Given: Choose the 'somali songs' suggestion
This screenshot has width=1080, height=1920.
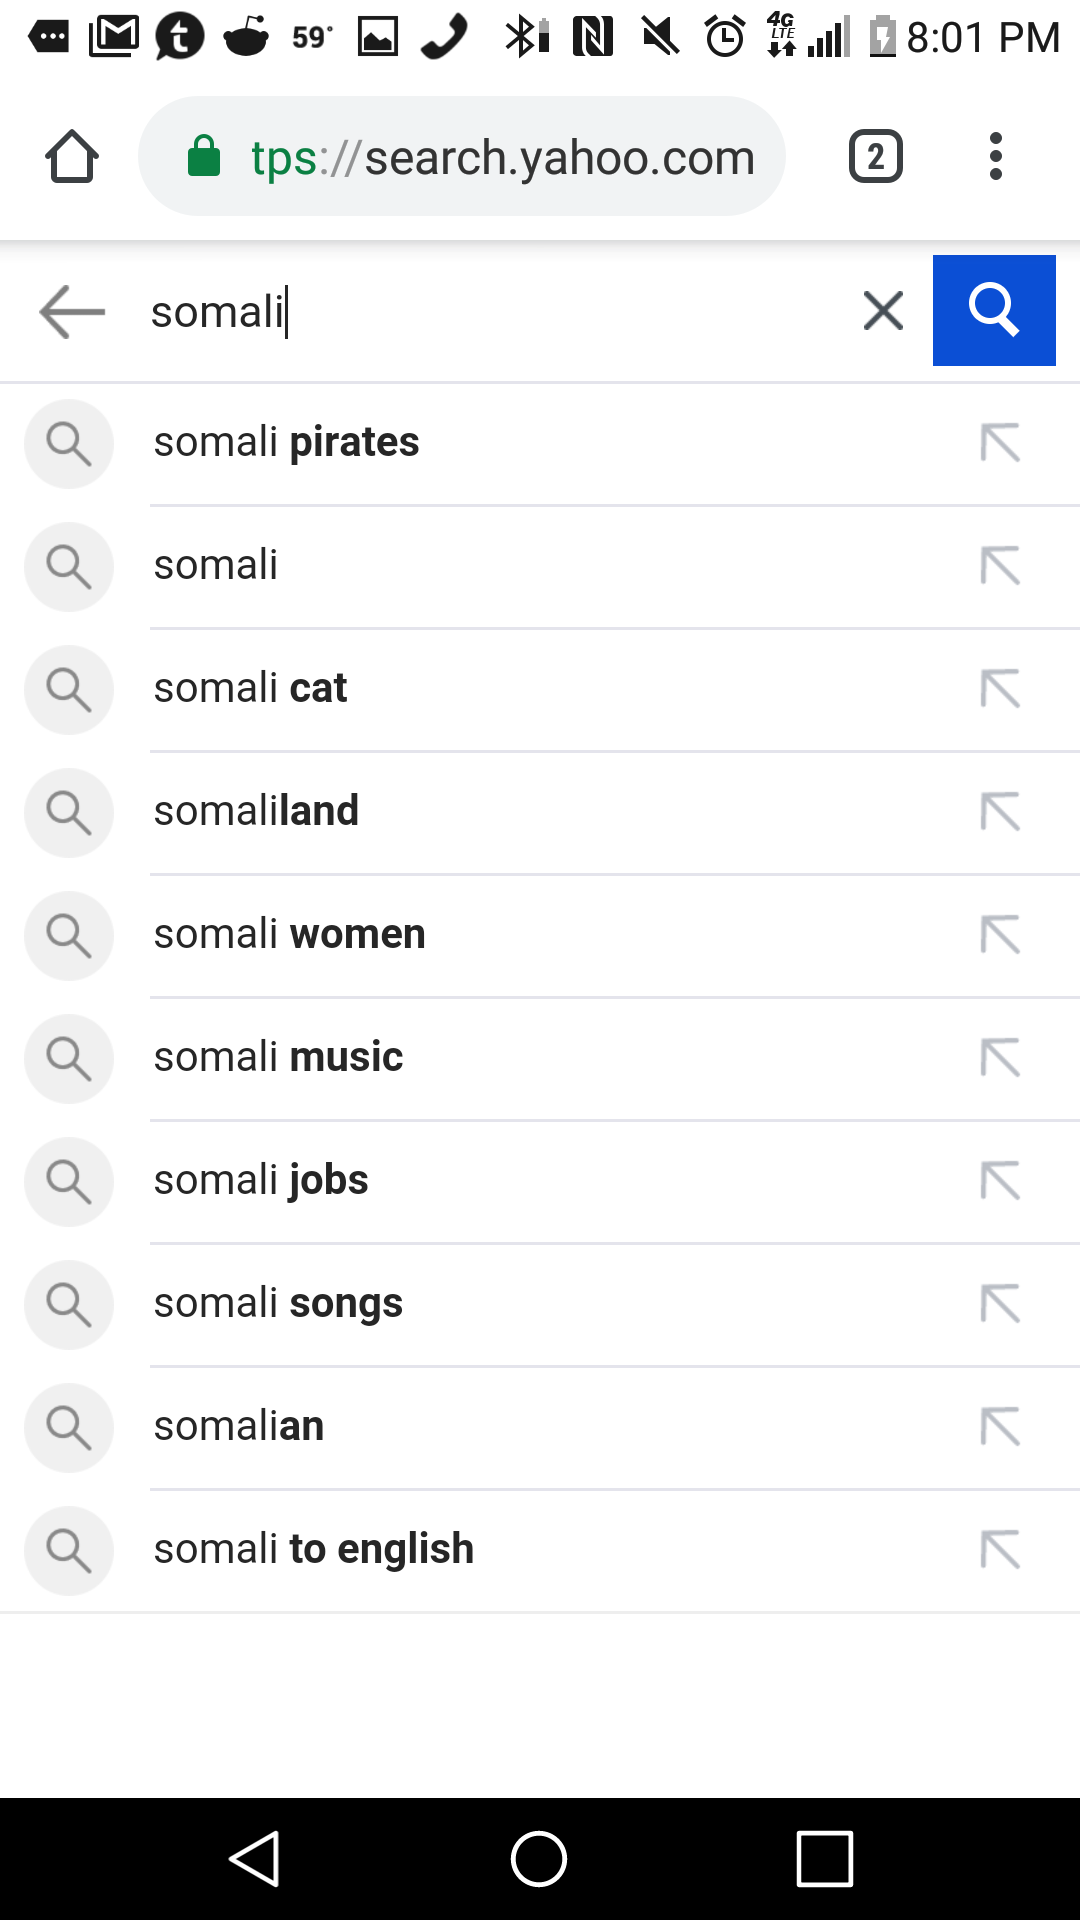Looking at the screenshot, I should click(540, 1304).
